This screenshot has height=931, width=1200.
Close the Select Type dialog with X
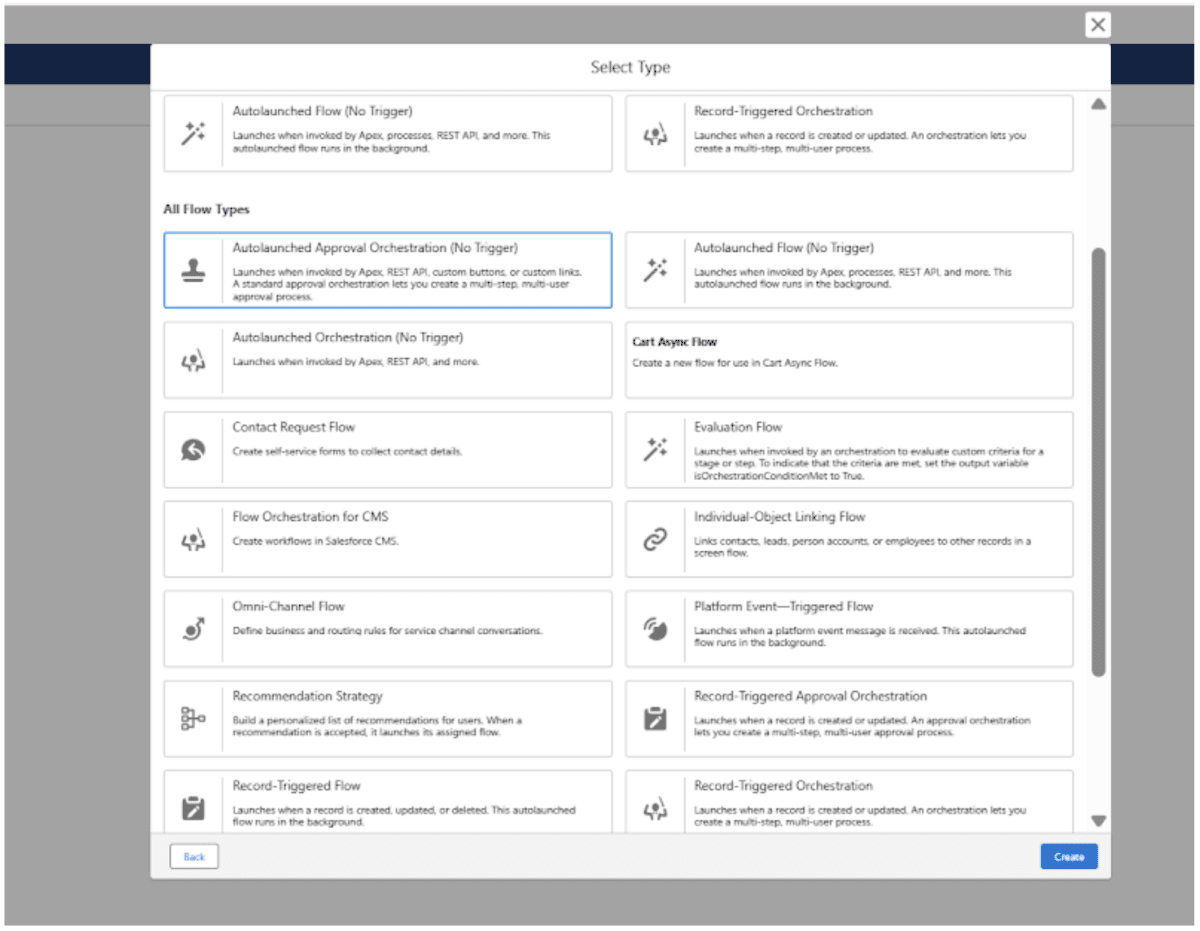tap(1098, 25)
